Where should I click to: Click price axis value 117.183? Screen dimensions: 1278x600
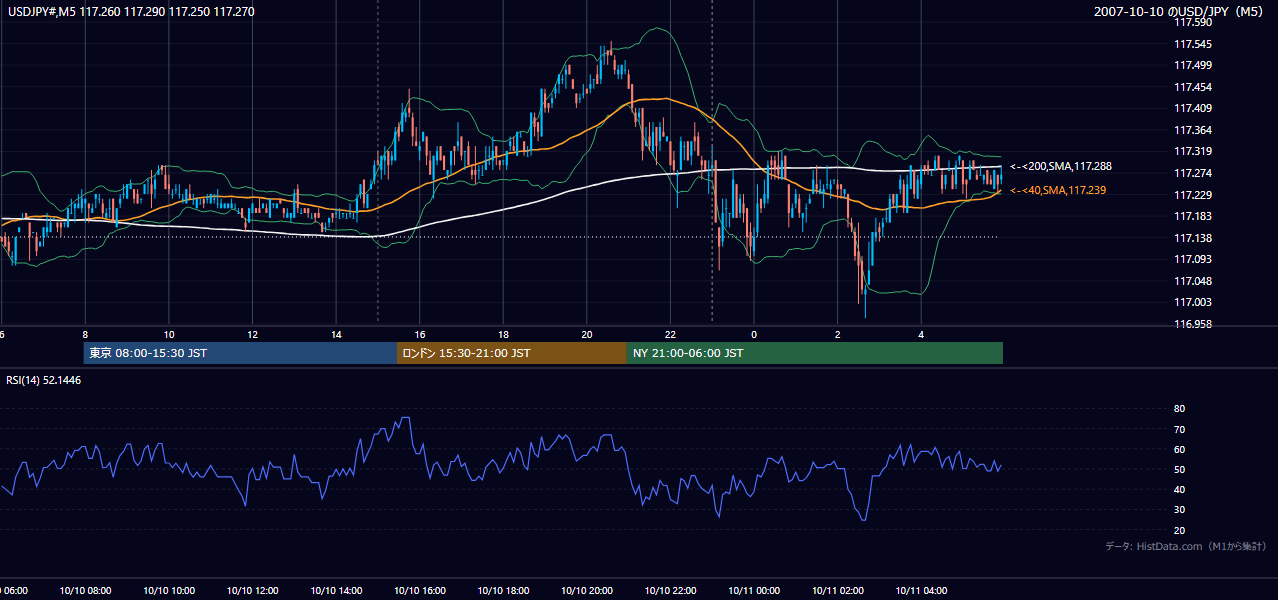click(x=1193, y=216)
